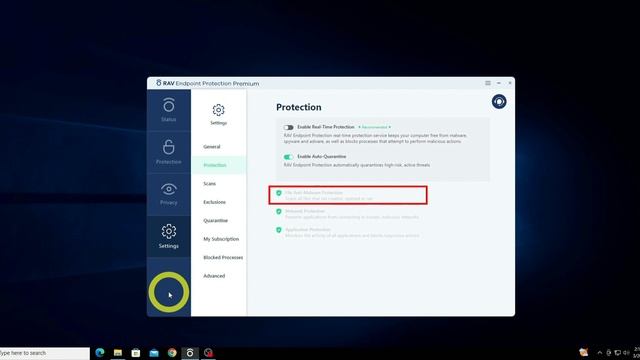Click the red circular app icon on taskbar
Screen dimensions: 640x360
pos(208,353)
